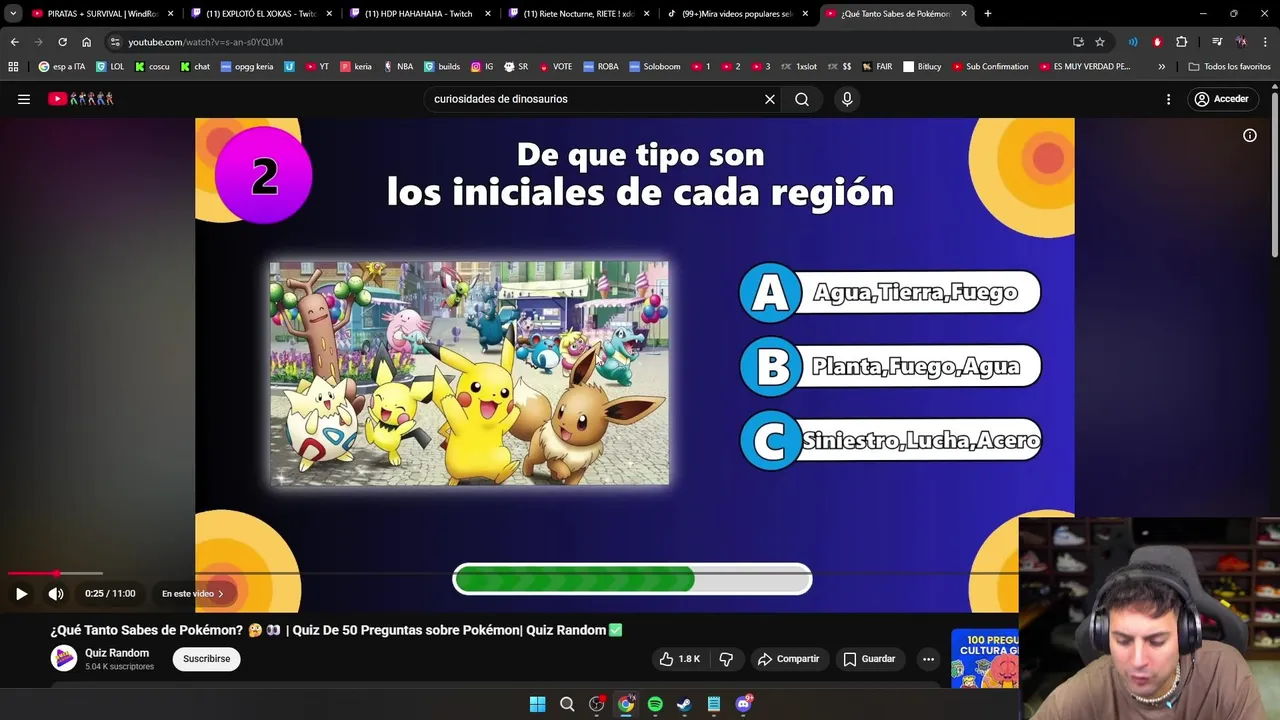The image size is (1280, 720).
Task: Open the YouTube hamburger guide menu
Action: coord(24,99)
